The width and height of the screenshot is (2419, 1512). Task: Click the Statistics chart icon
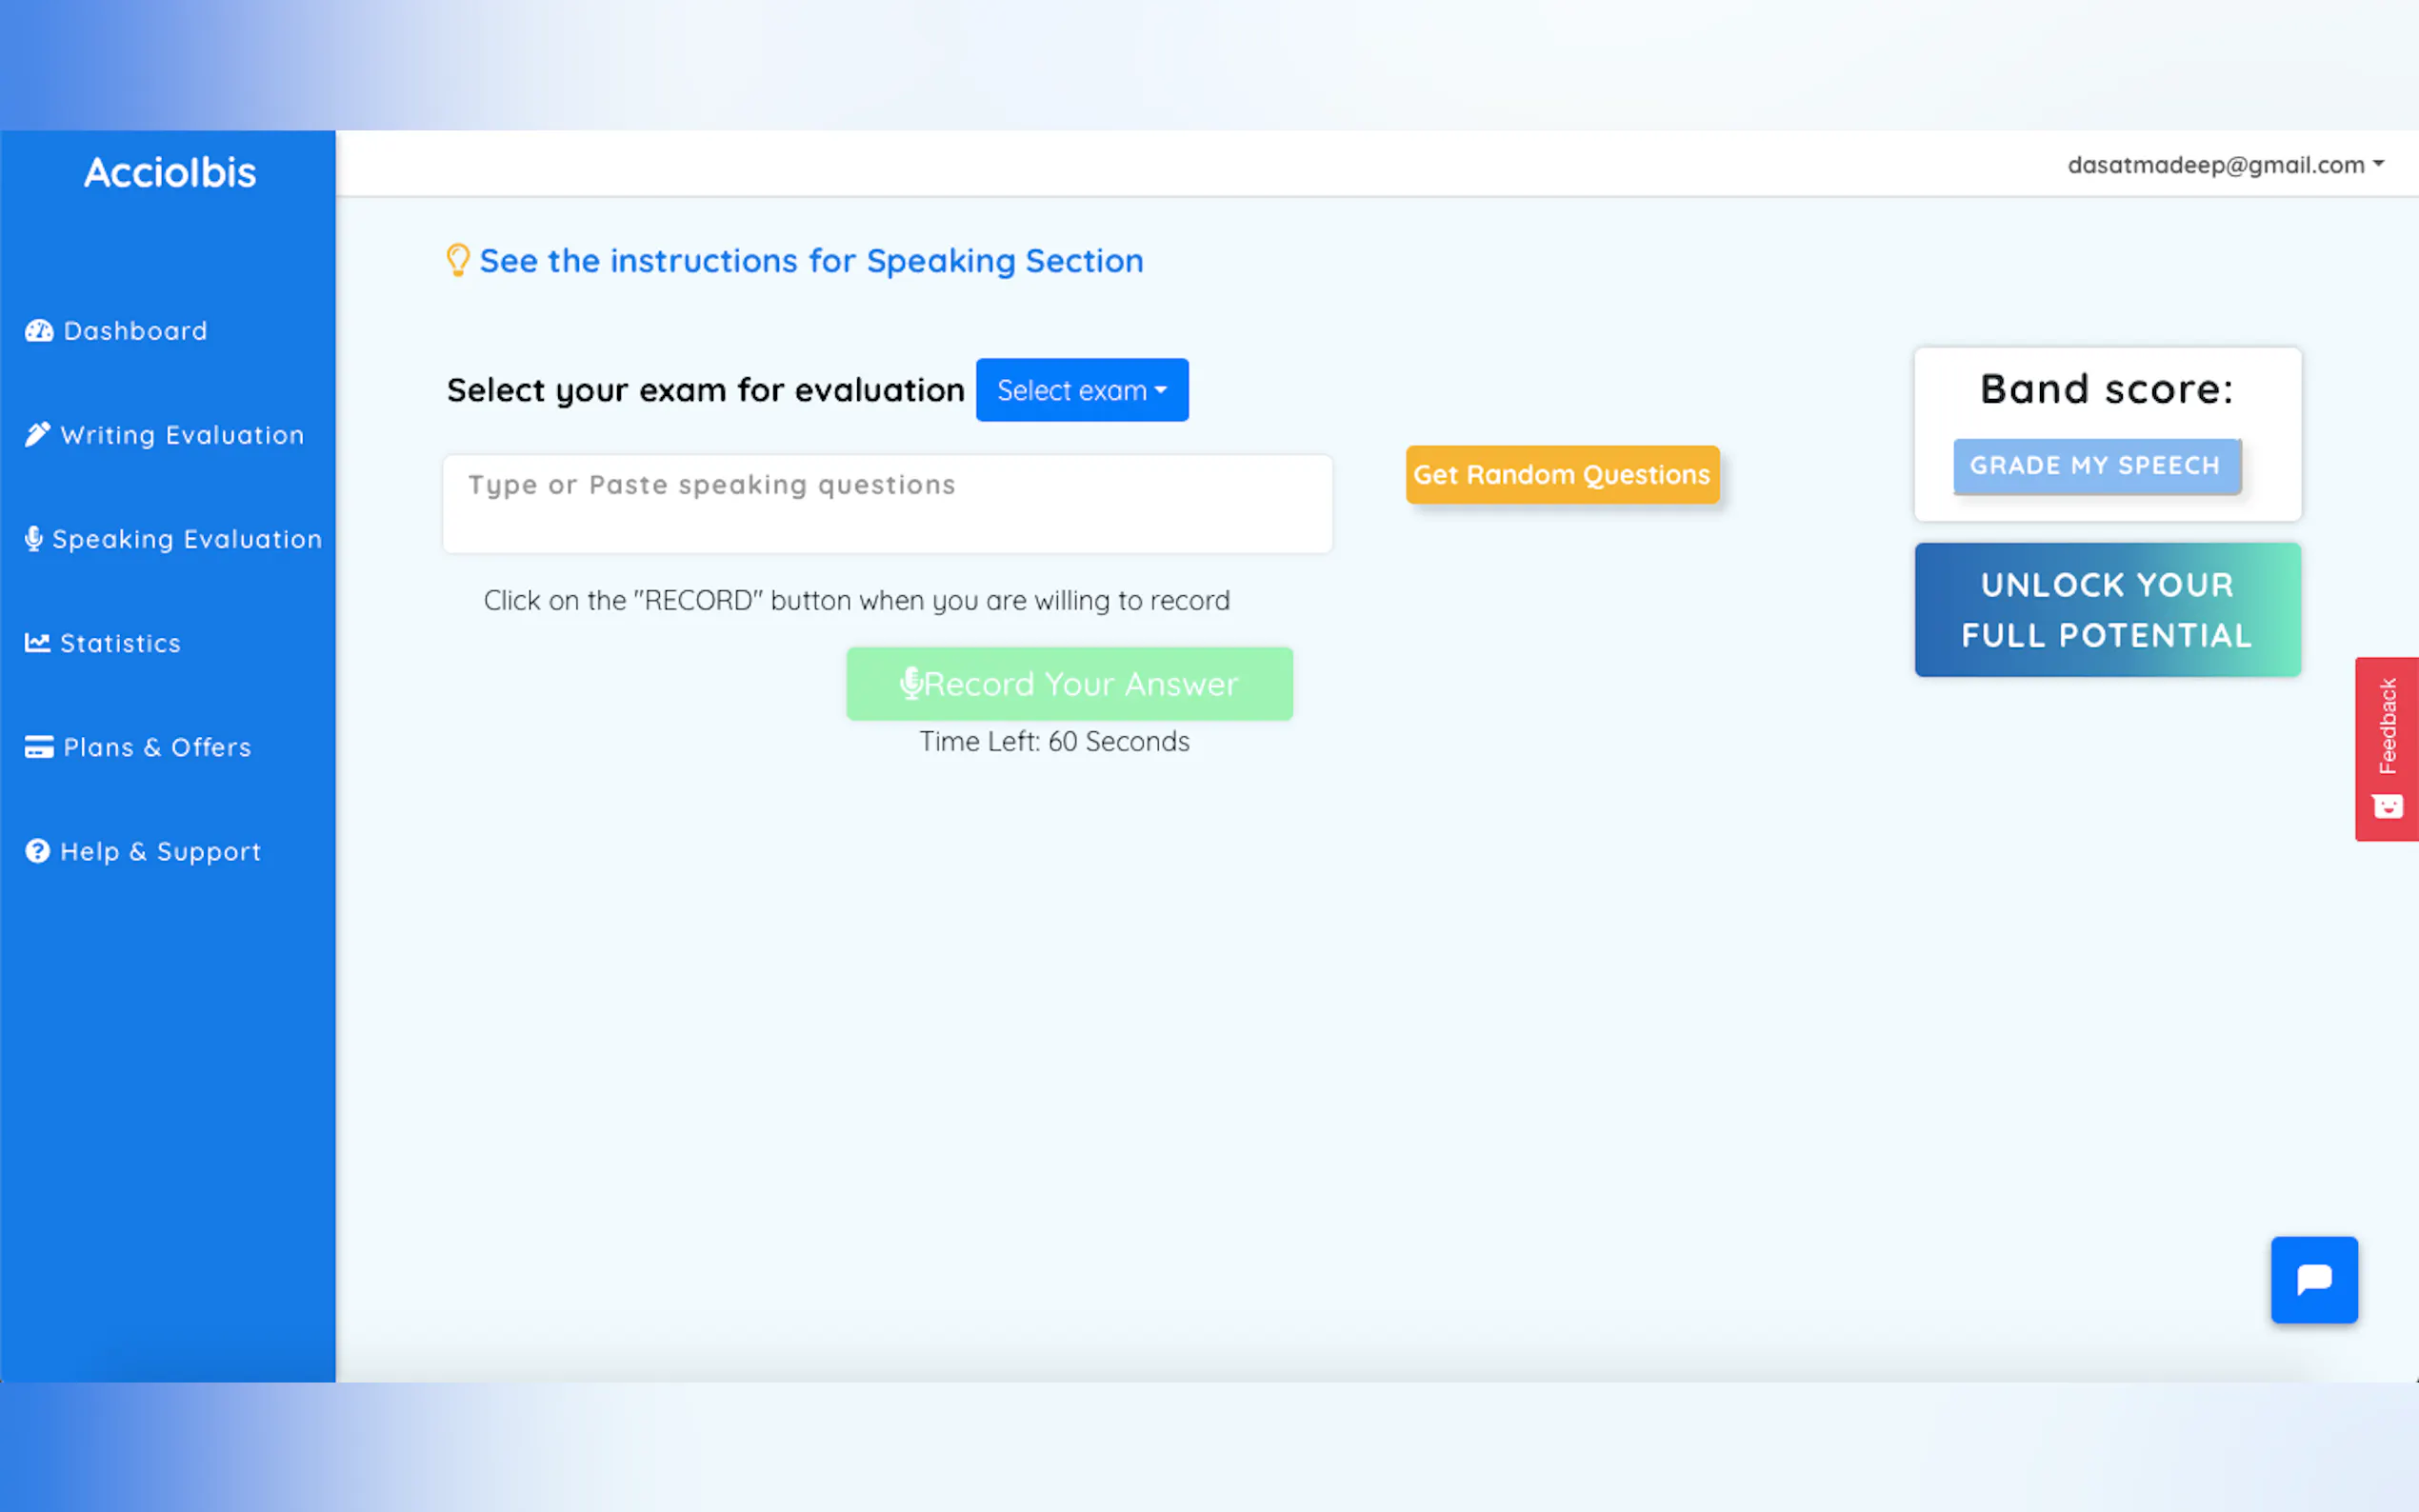(37, 643)
